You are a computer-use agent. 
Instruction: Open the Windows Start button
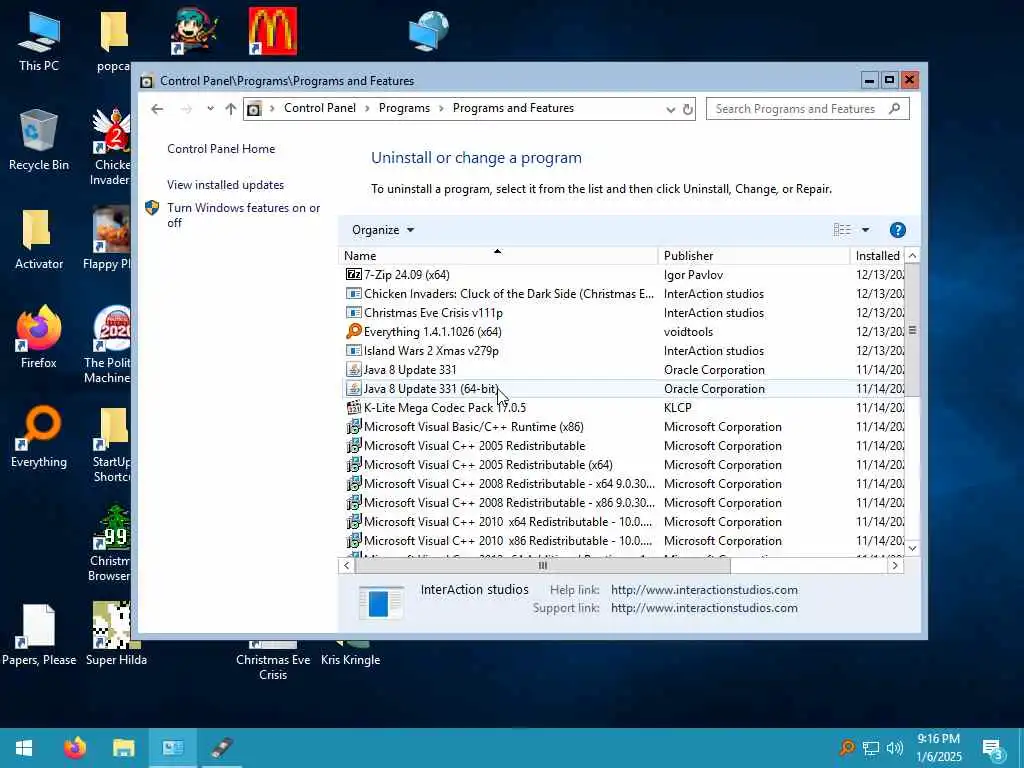tap(24, 748)
